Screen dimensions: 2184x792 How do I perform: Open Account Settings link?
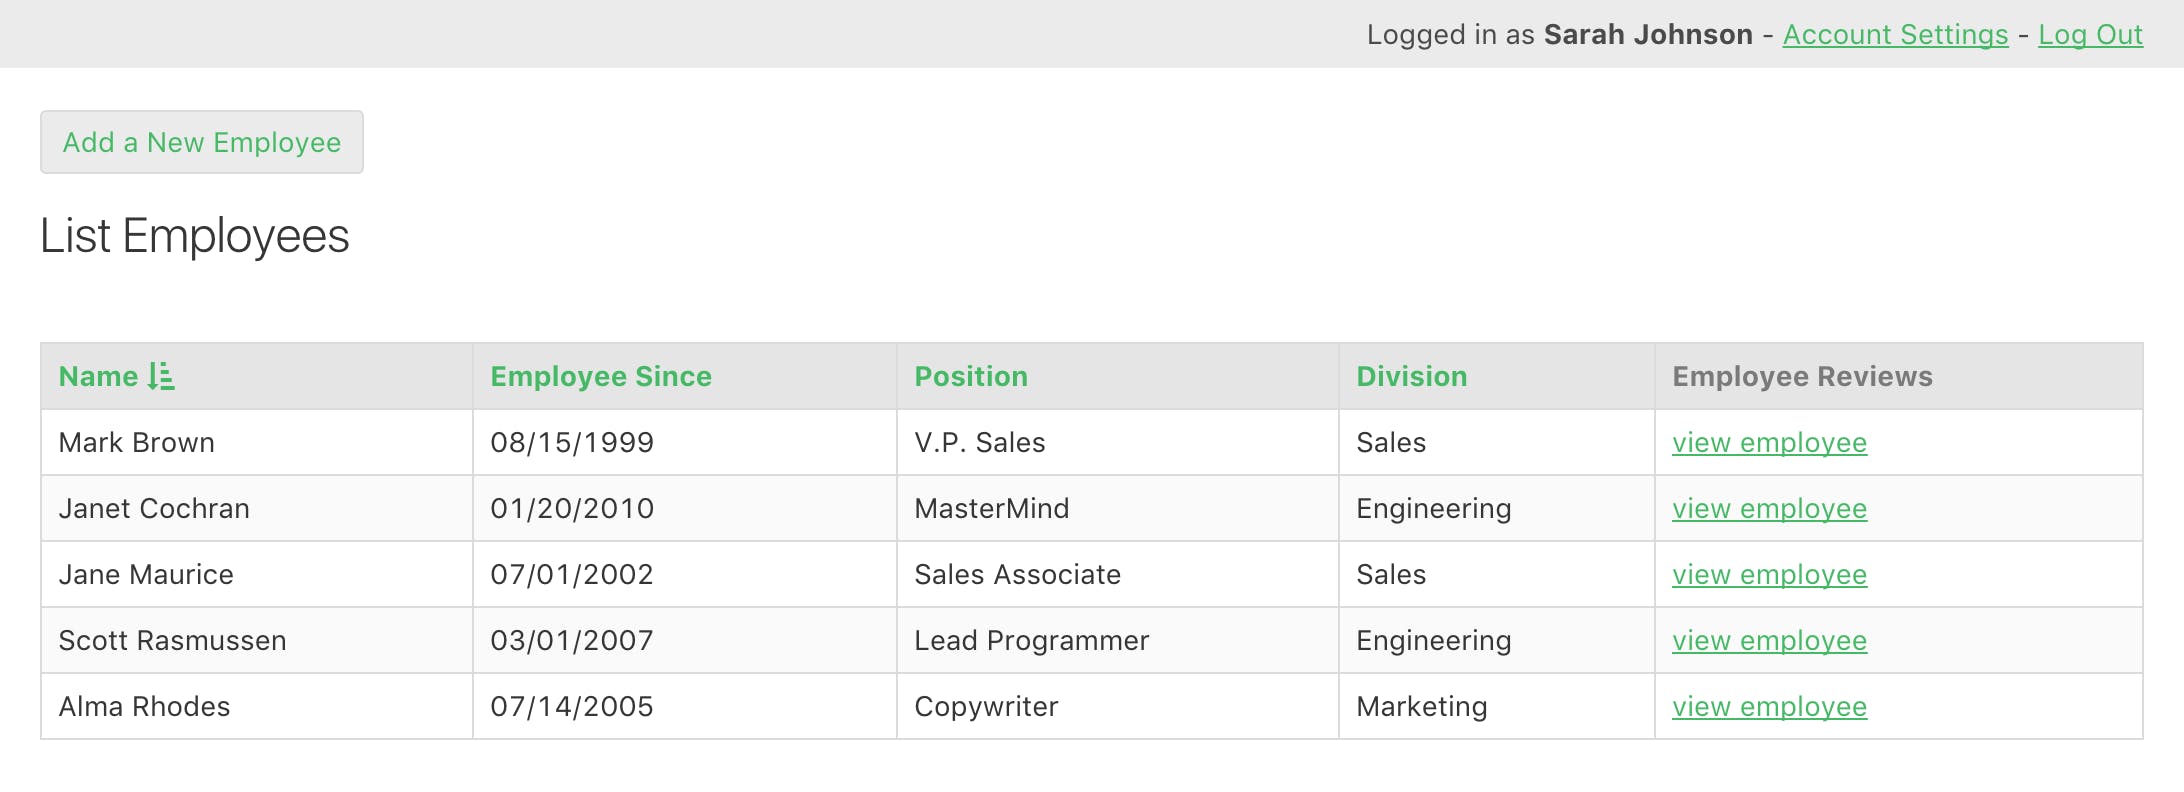click(1895, 35)
